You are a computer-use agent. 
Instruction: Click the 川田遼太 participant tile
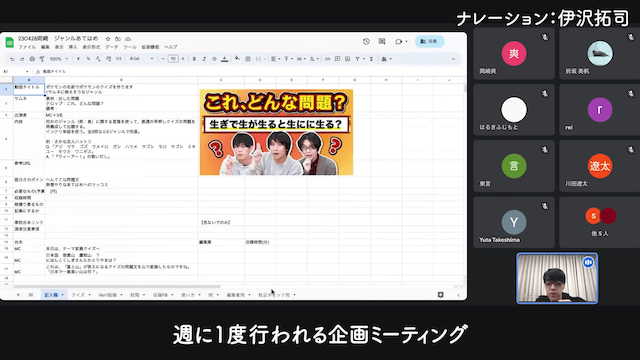pos(600,166)
